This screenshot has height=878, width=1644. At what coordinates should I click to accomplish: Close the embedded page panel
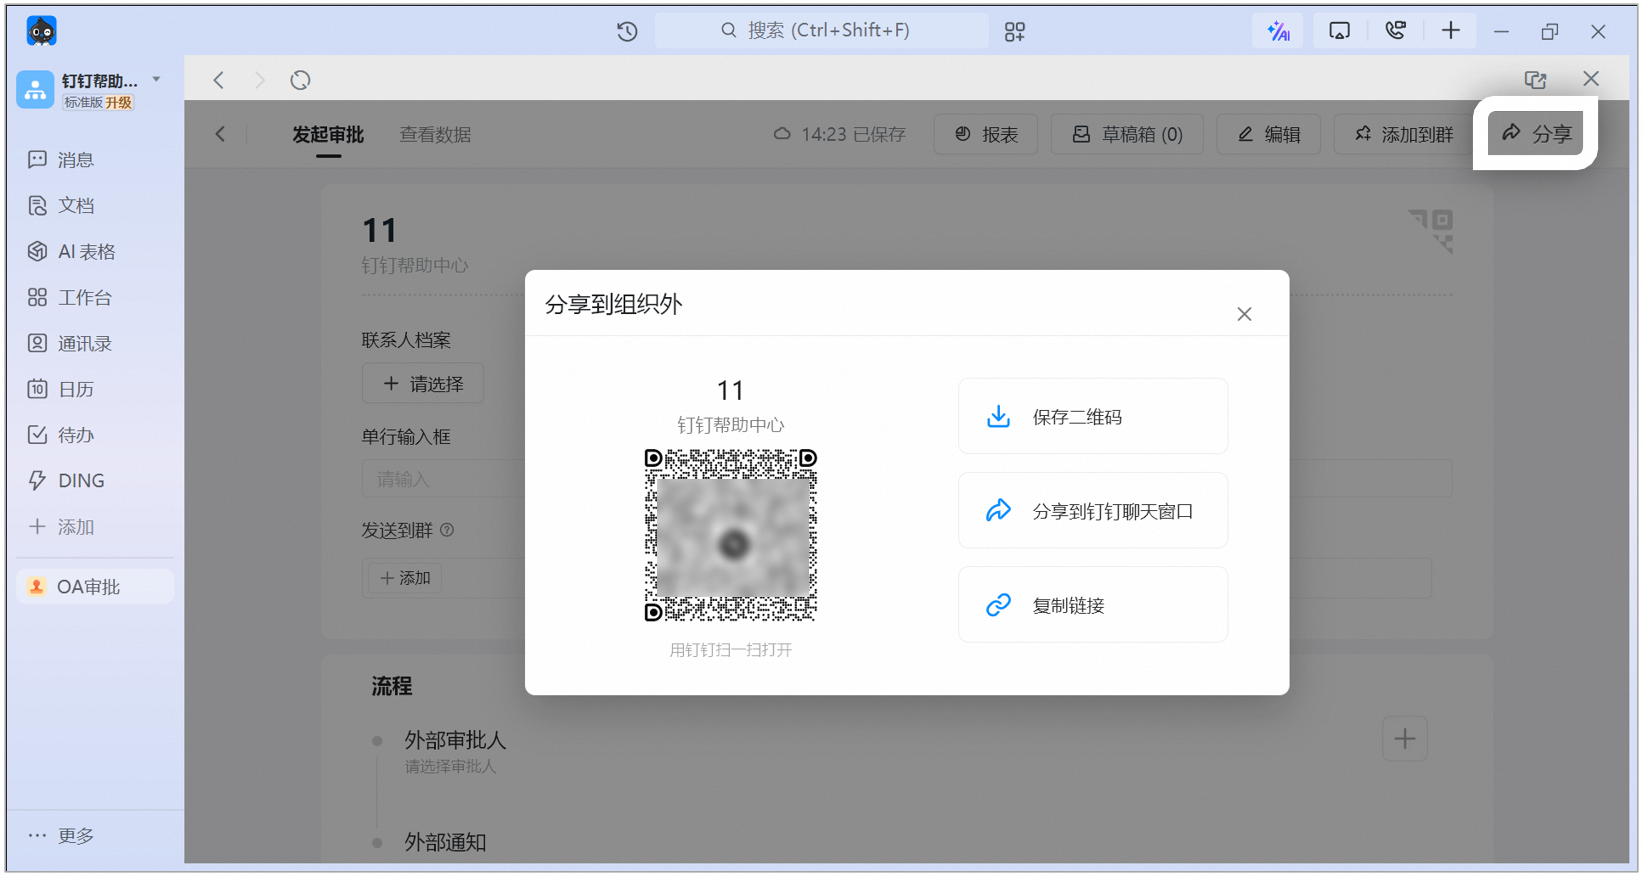(x=1591, y=79)
